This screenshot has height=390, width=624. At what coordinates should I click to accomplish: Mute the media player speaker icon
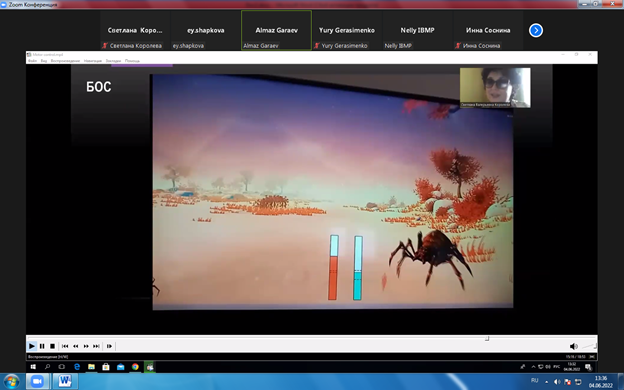tap(573, 346)
